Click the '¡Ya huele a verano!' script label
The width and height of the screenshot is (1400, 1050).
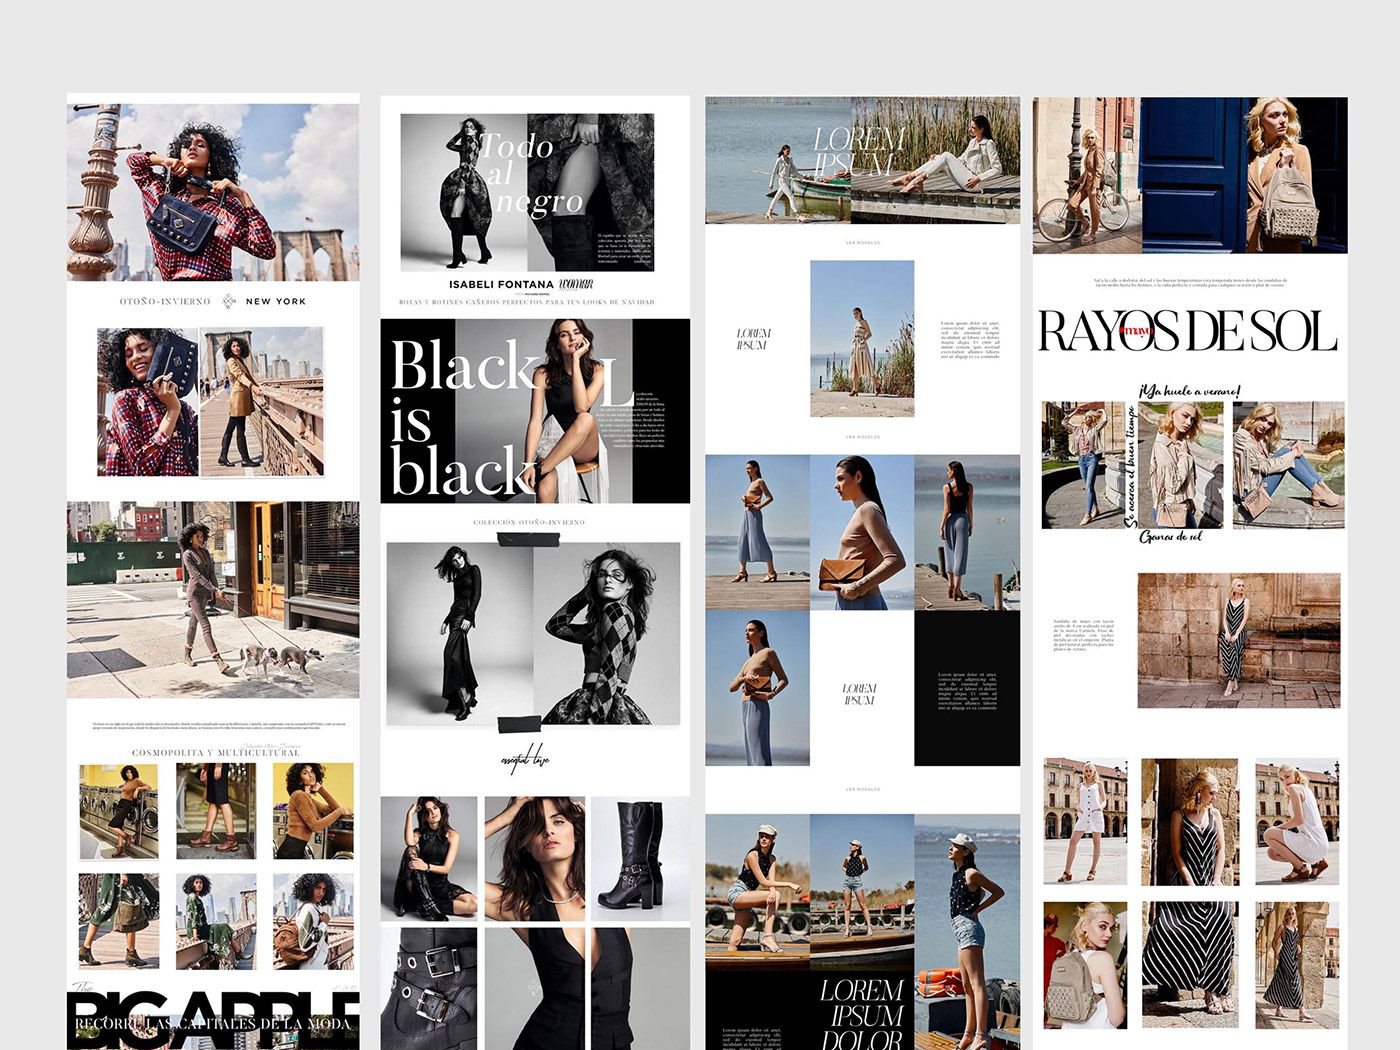1189,391
